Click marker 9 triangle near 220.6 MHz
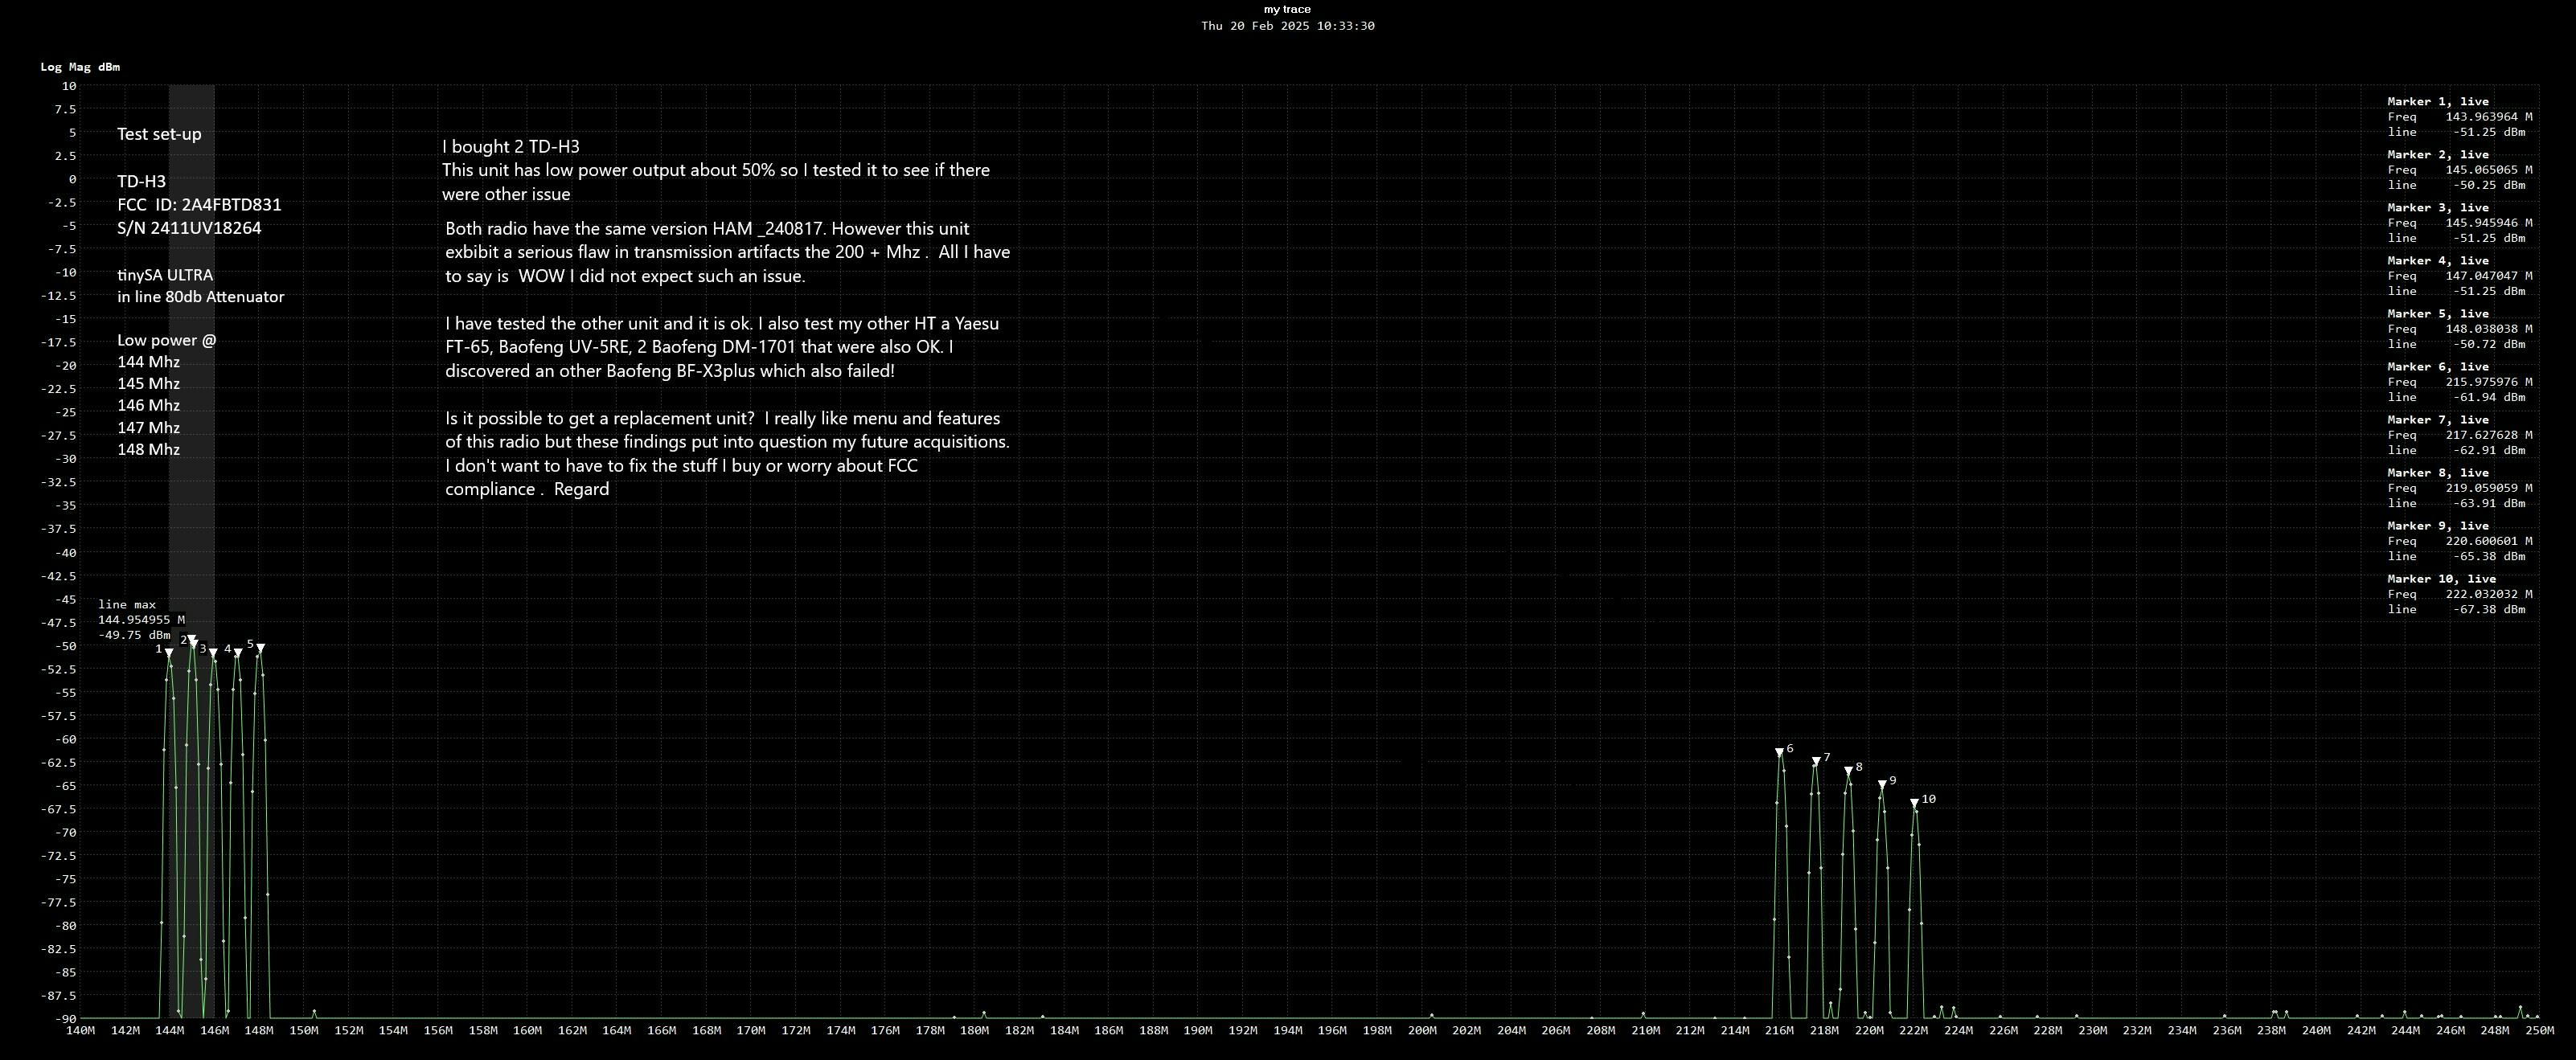Image resolution: width=2576 pixels, height=1060 pixels. pos(1882,785)
